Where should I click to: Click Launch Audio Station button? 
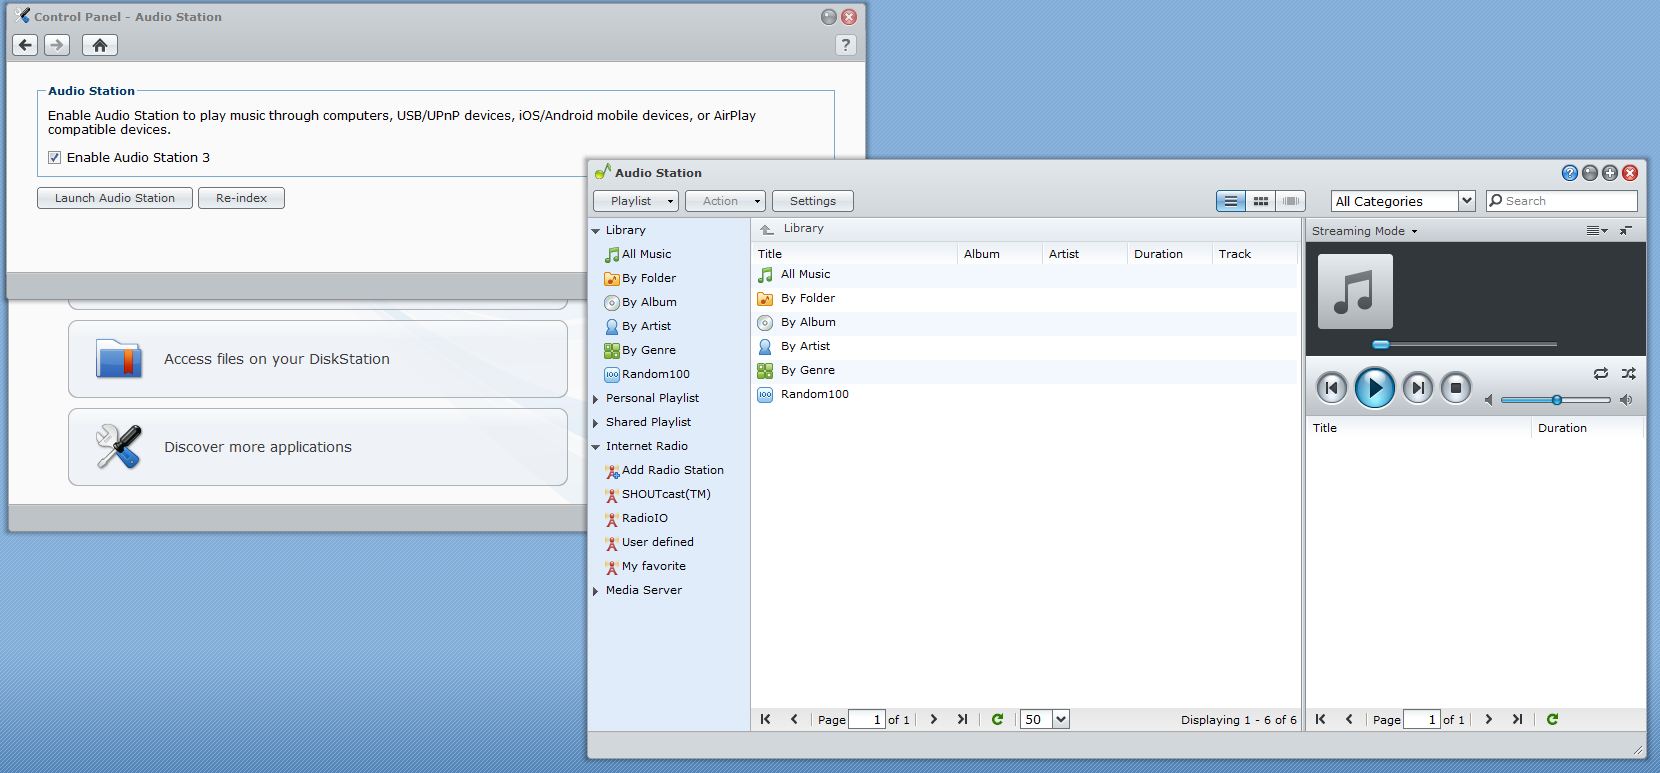pos(115,198)
